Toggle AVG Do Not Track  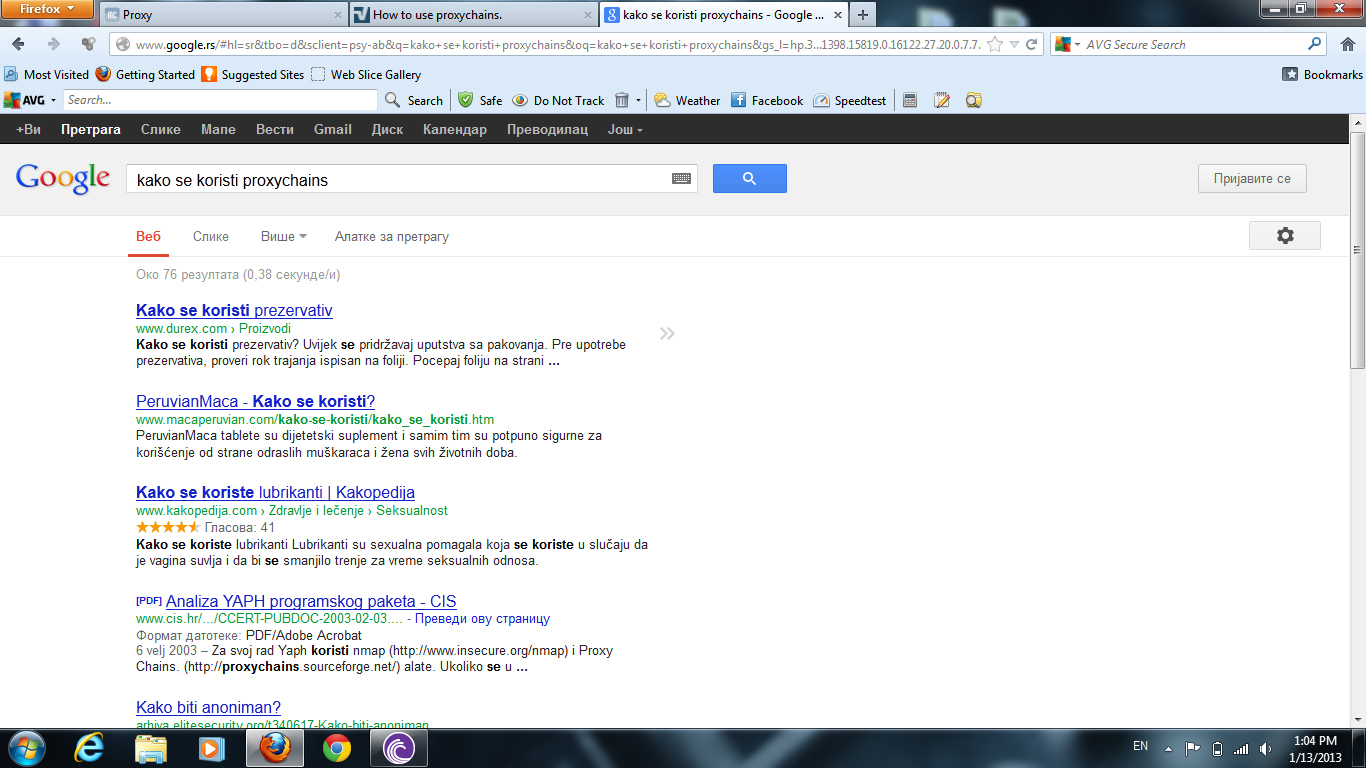coord(558,100)
